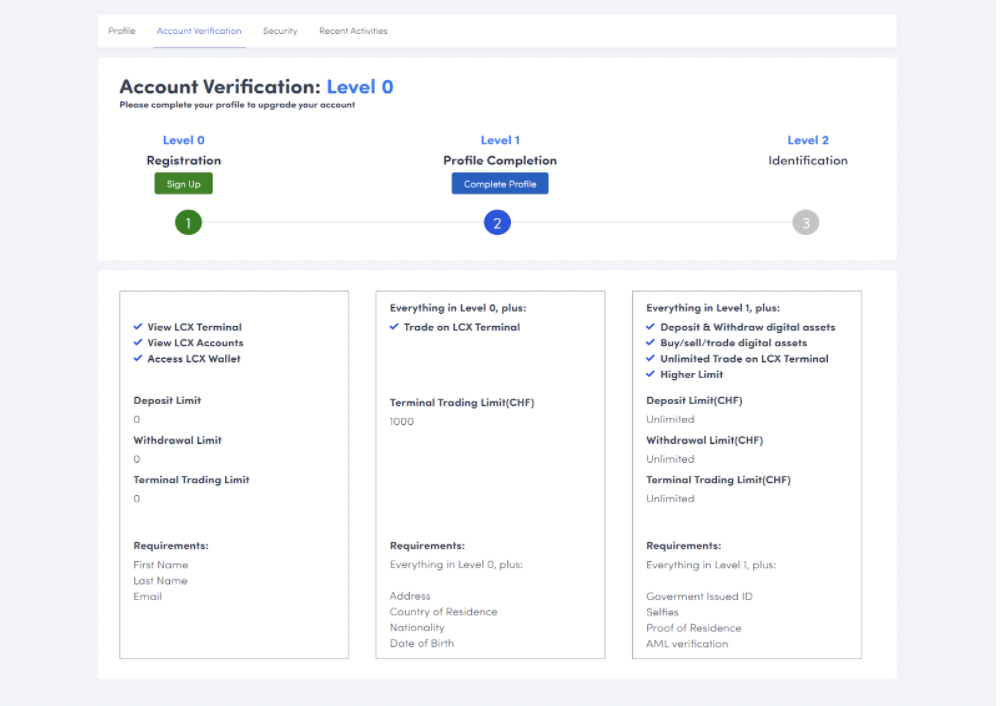The image size is (1002, 706).
Task: Click checkmark beside Higher Limit
Action: click(x=651, y=375)
